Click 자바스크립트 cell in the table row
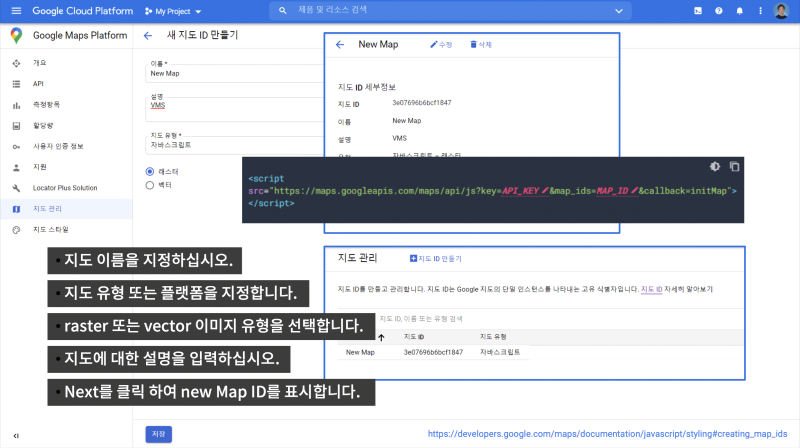 [x=500, y=353]
